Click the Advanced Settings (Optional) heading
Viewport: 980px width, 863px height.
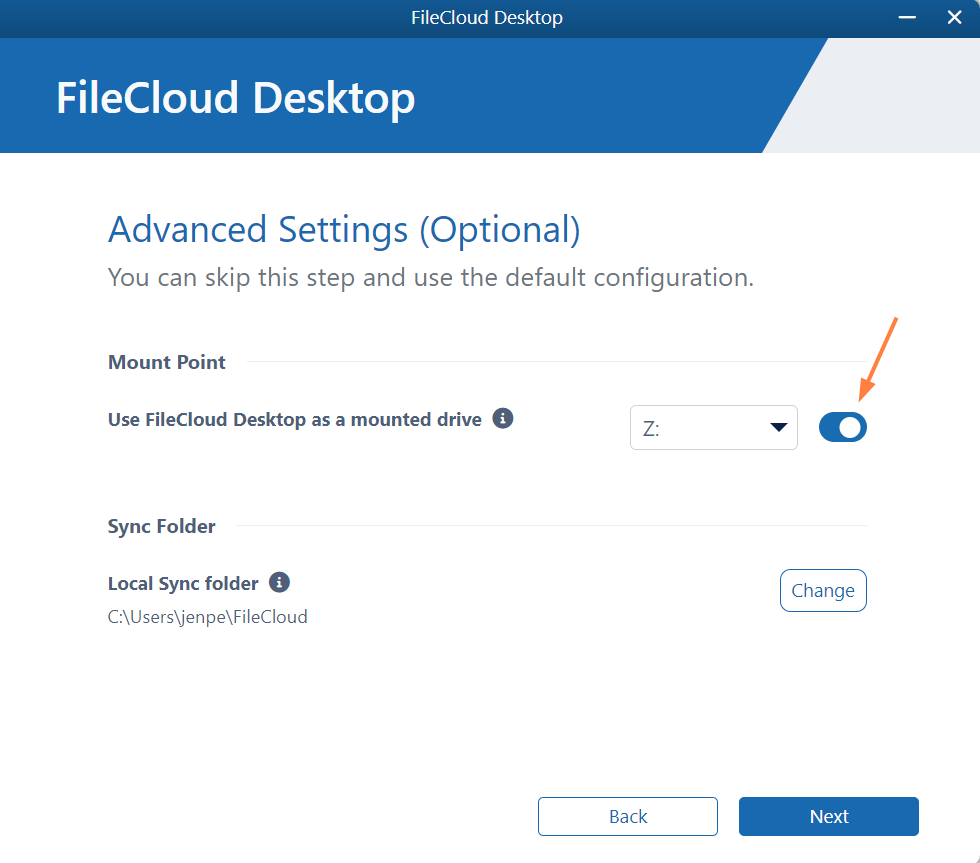(x=344, y=230)
